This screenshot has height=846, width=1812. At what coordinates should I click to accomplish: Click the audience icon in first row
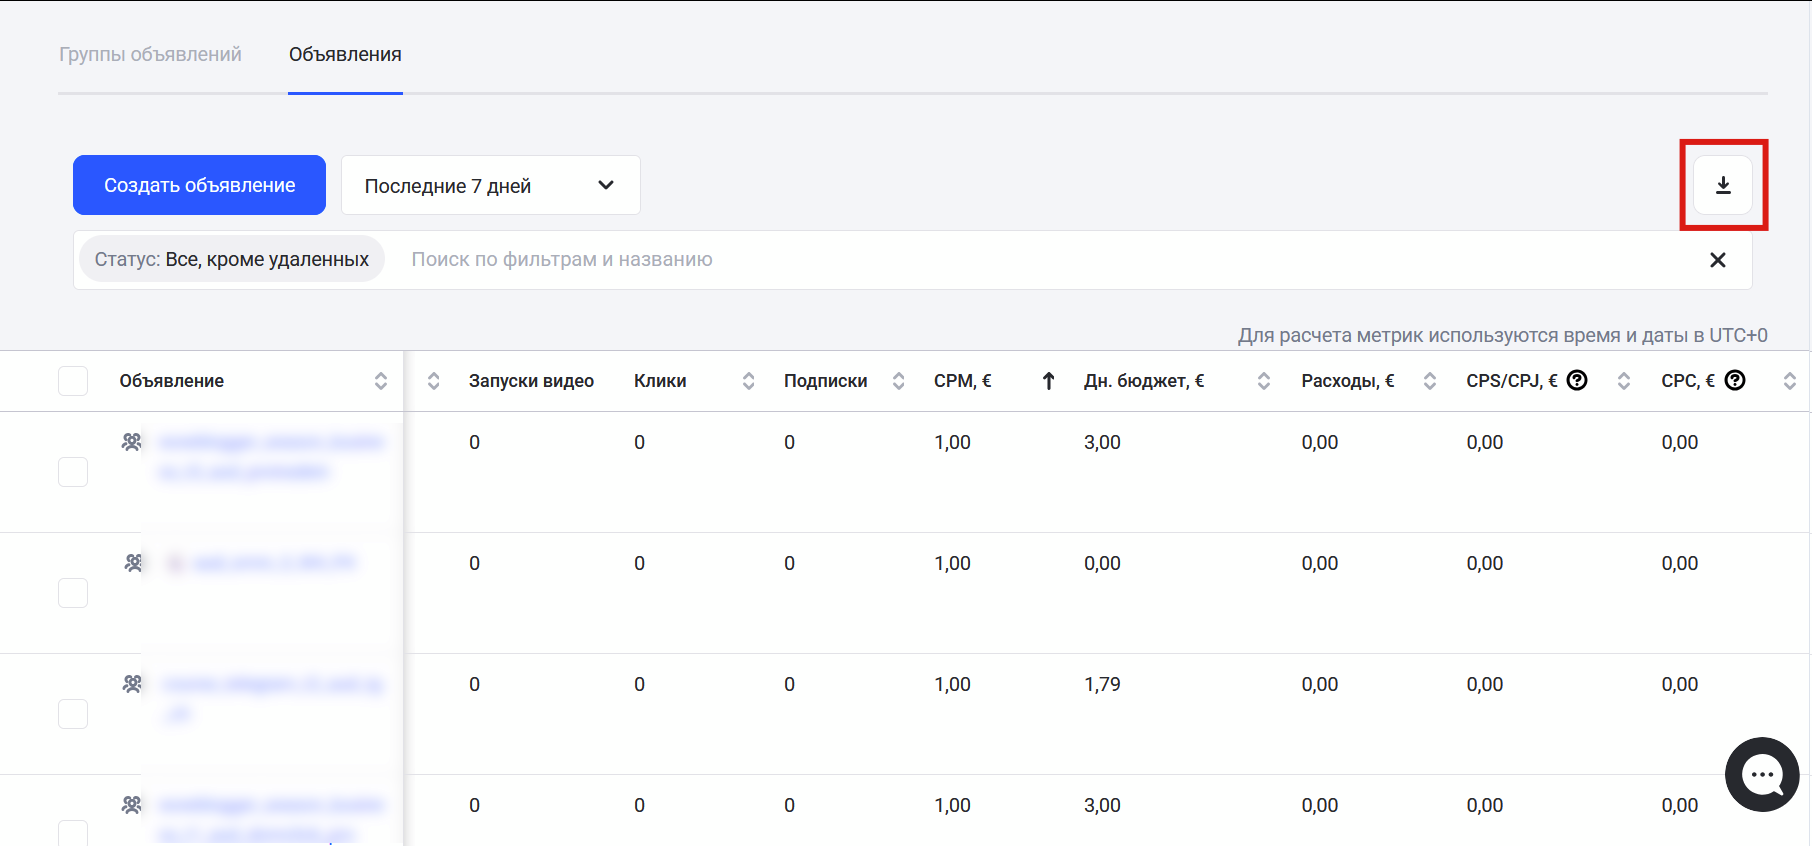click(131, 442)
